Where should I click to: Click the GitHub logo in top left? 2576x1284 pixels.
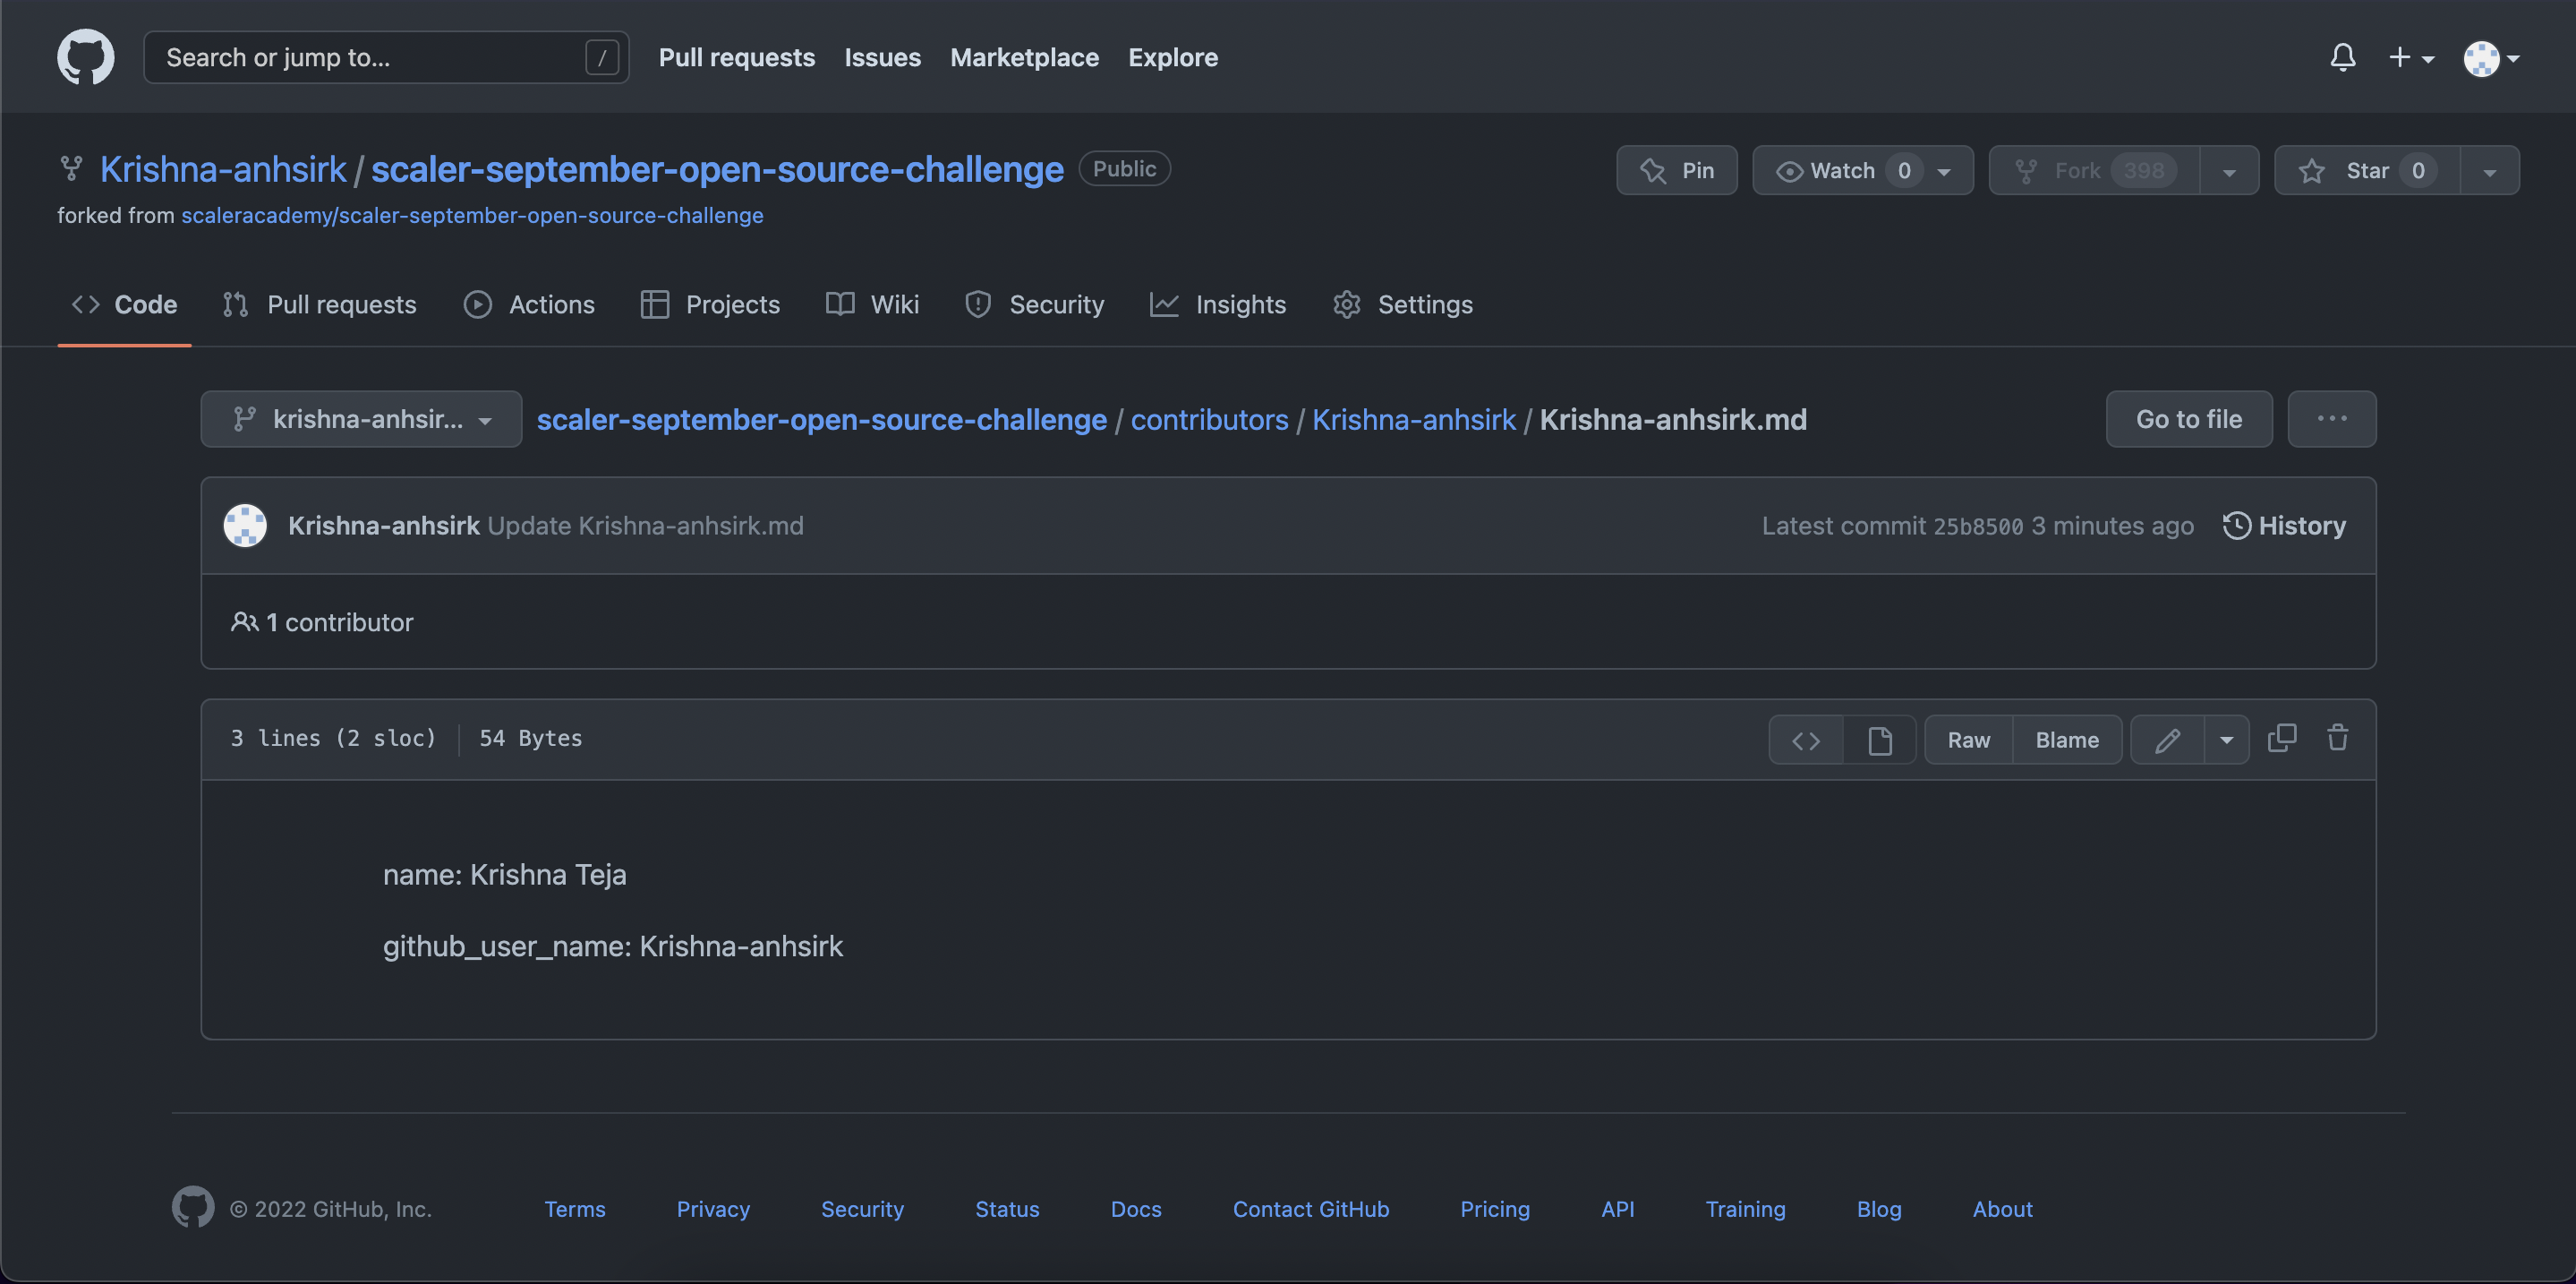(85, 57)
